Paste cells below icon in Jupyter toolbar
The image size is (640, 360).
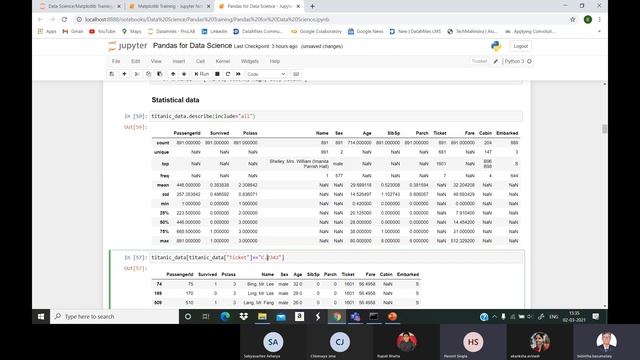160,74
